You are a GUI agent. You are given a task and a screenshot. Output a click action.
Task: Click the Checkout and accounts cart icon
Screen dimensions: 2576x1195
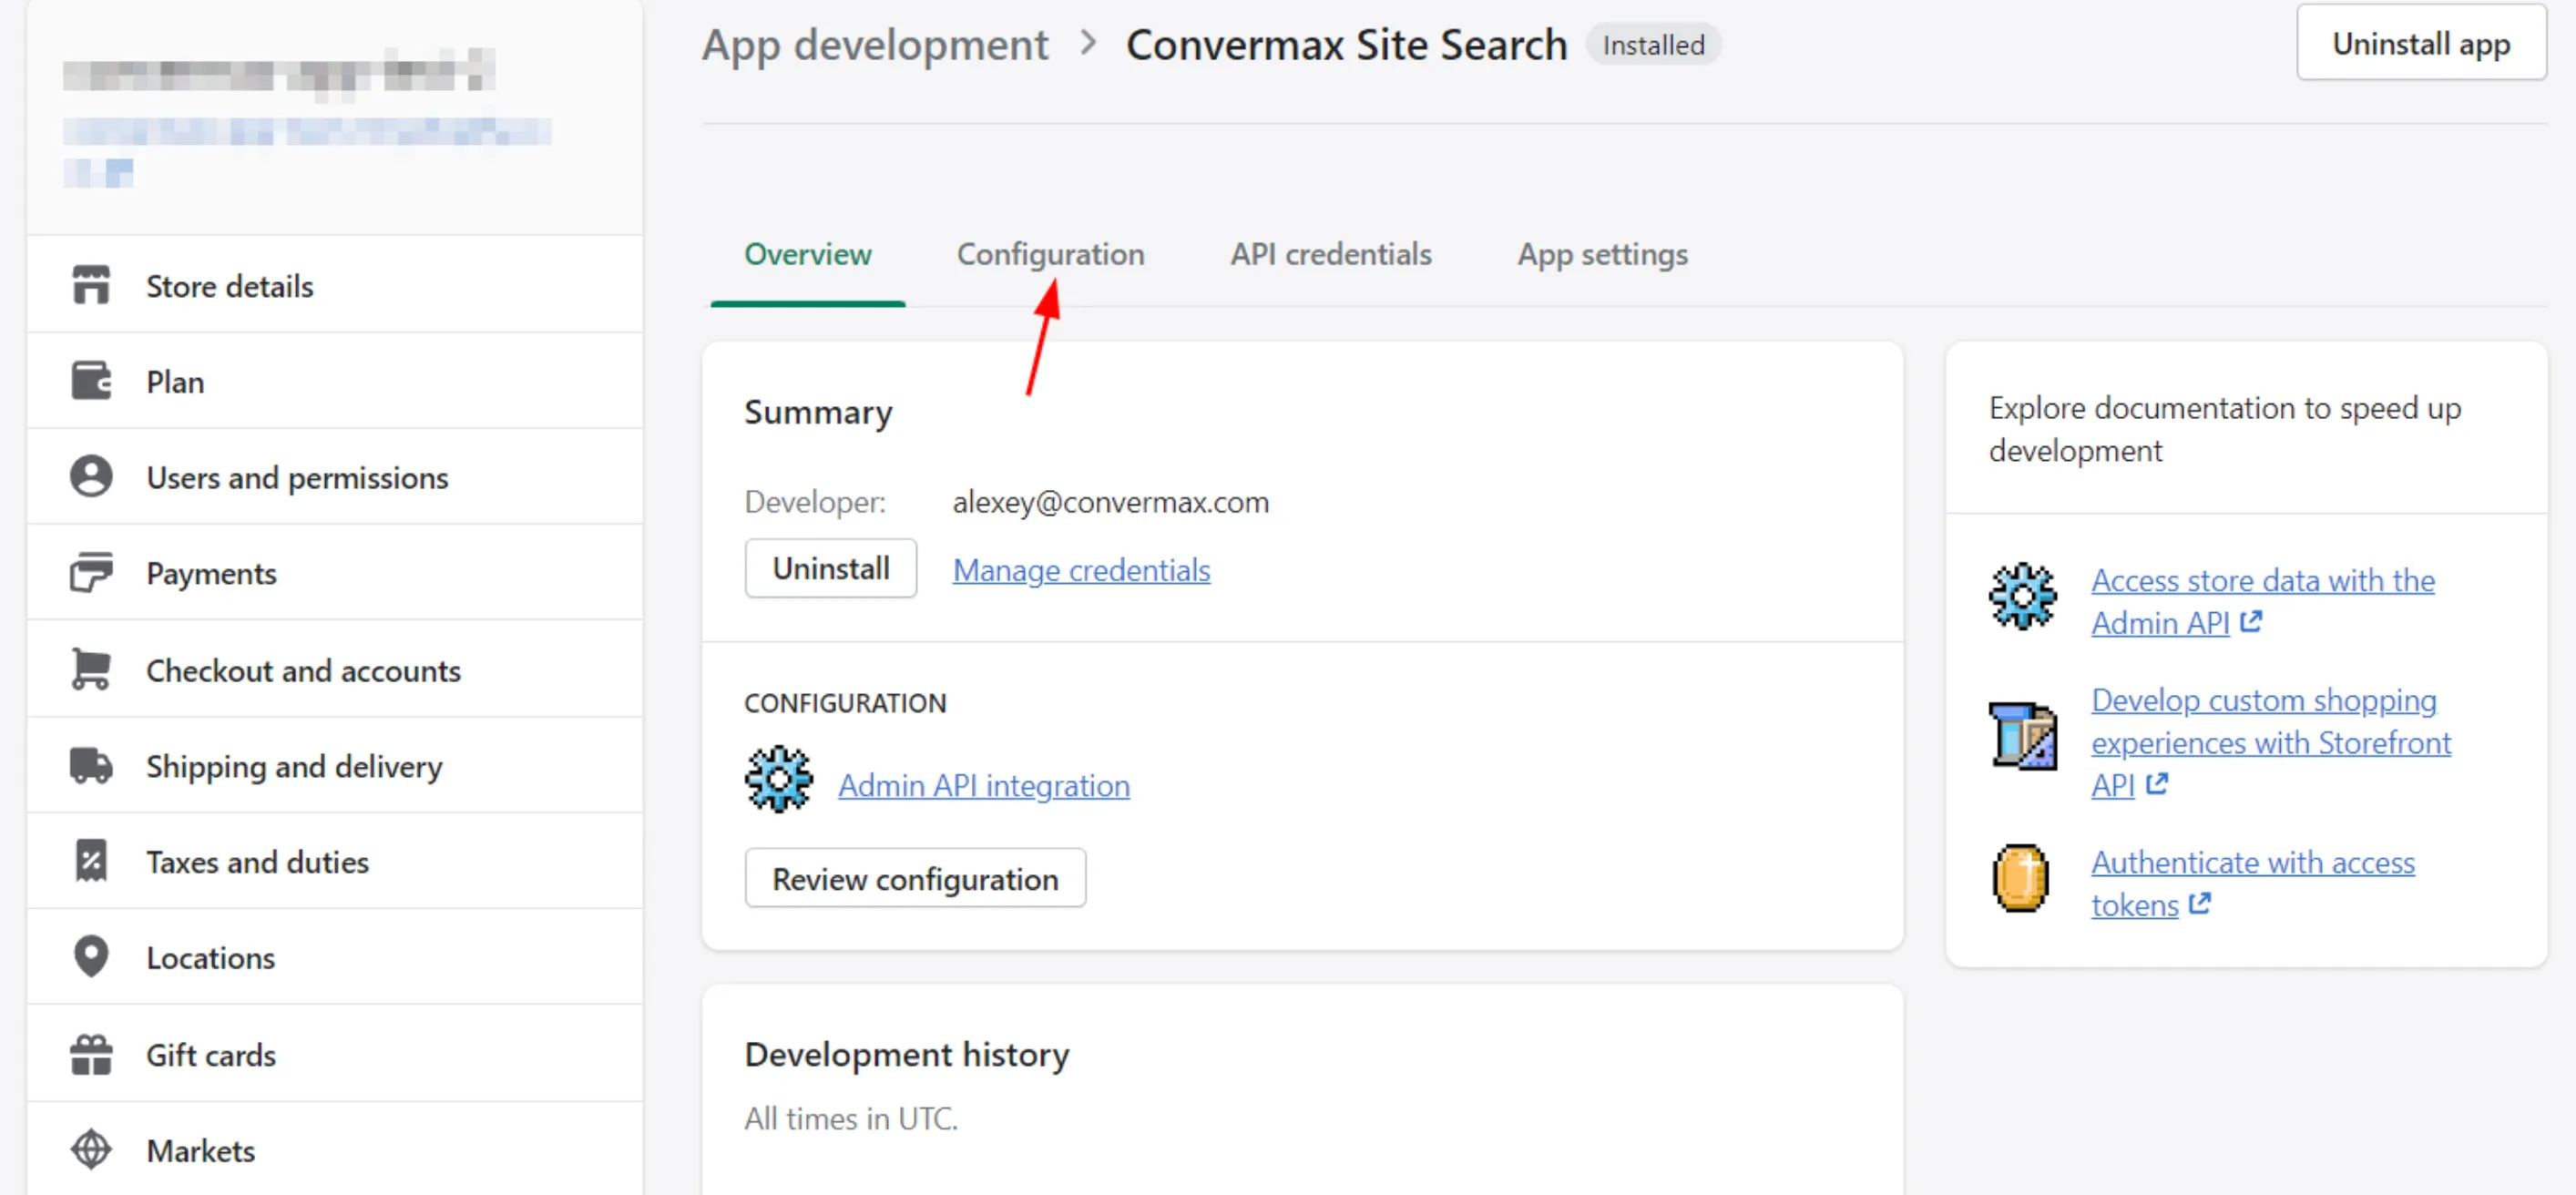tap(91, 669)
